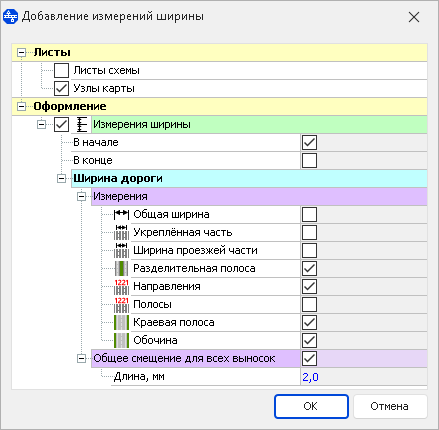Click the Разделительная полоса icon
Viewport: 439px width, 430px height.
pyautogui.click(x=121, y=268)
